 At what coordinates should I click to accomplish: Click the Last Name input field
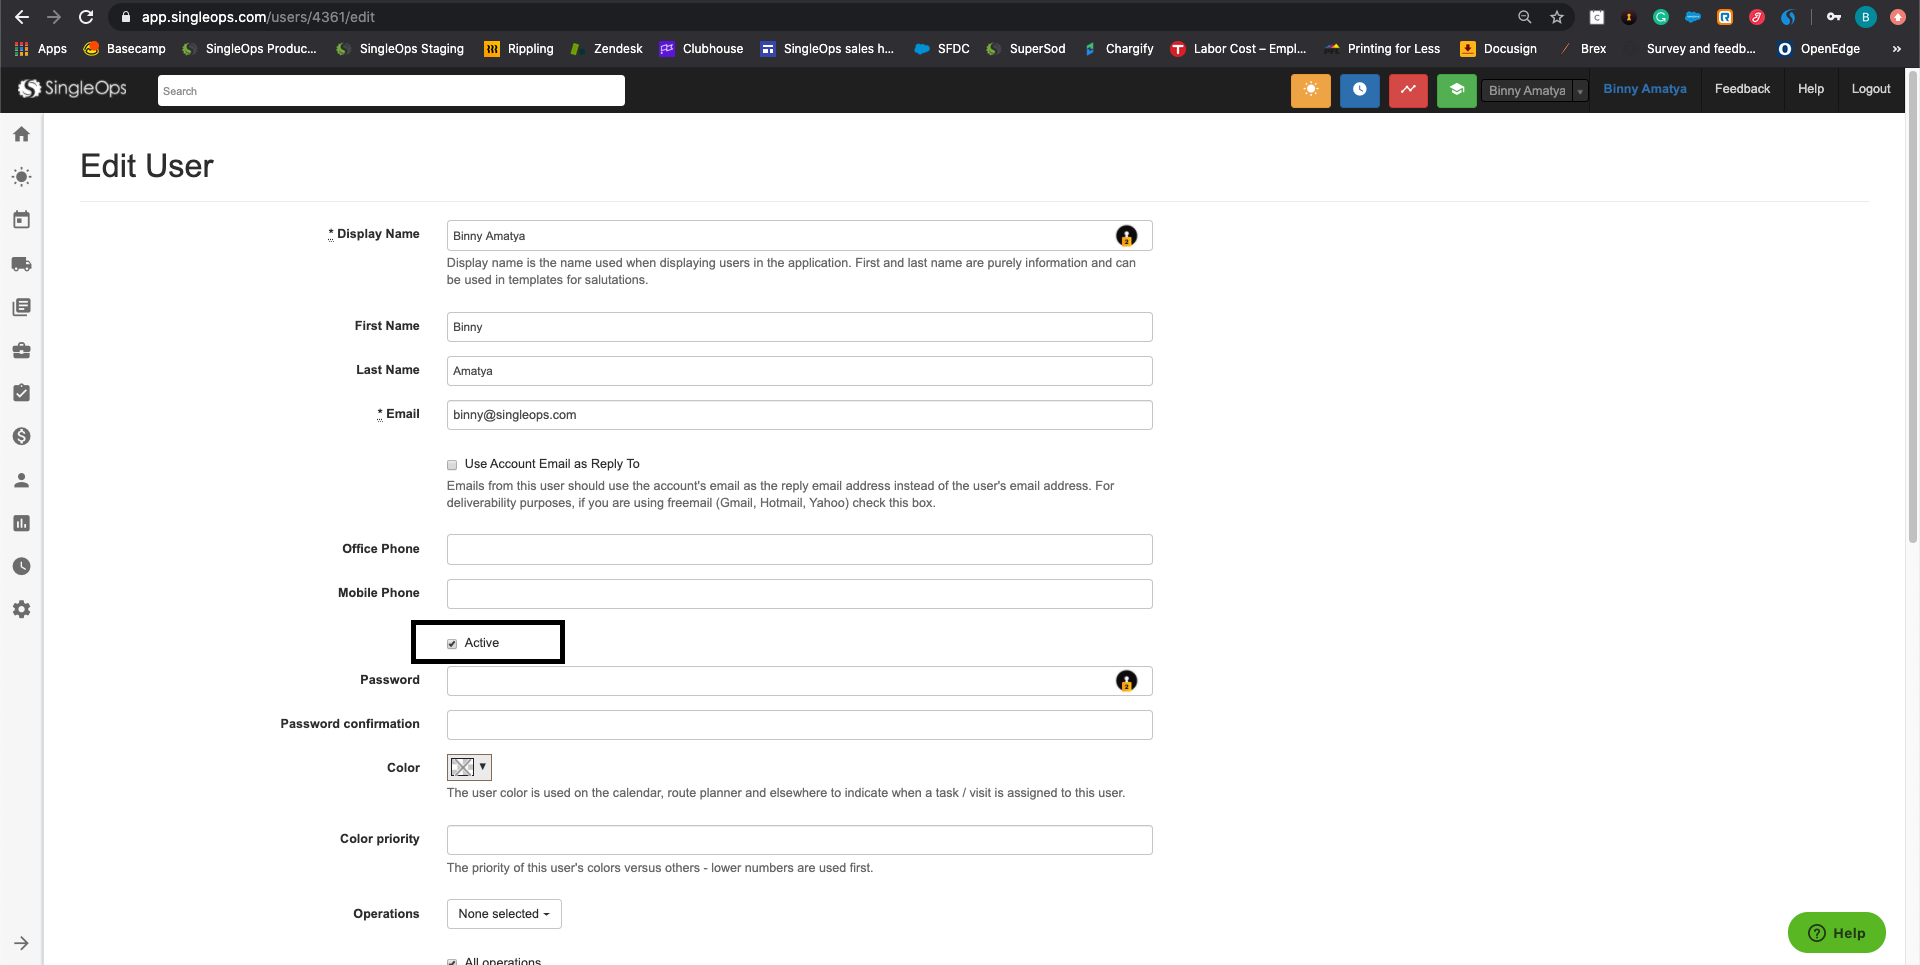pos(799,371)
